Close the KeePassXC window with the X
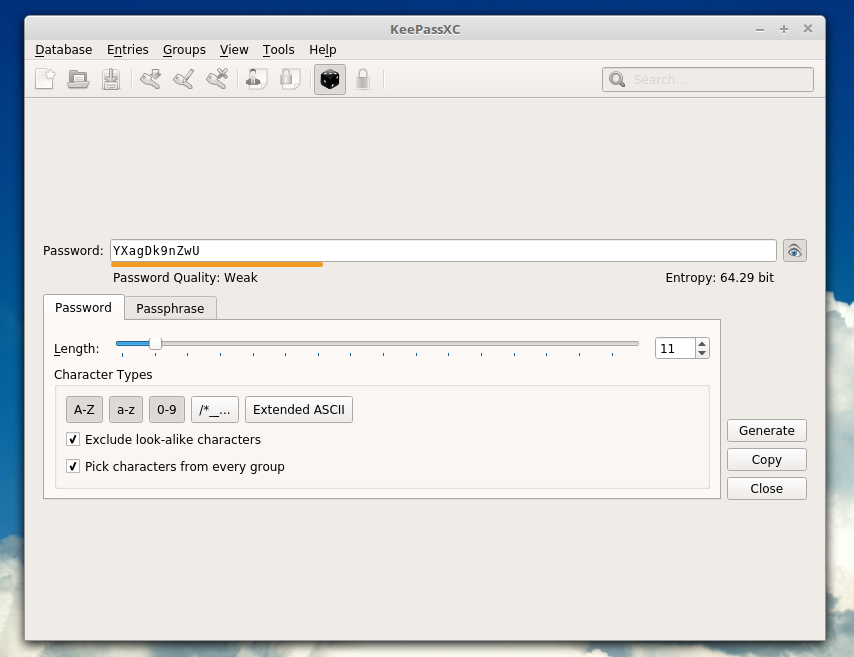The image size is (854, 657). 808,29
